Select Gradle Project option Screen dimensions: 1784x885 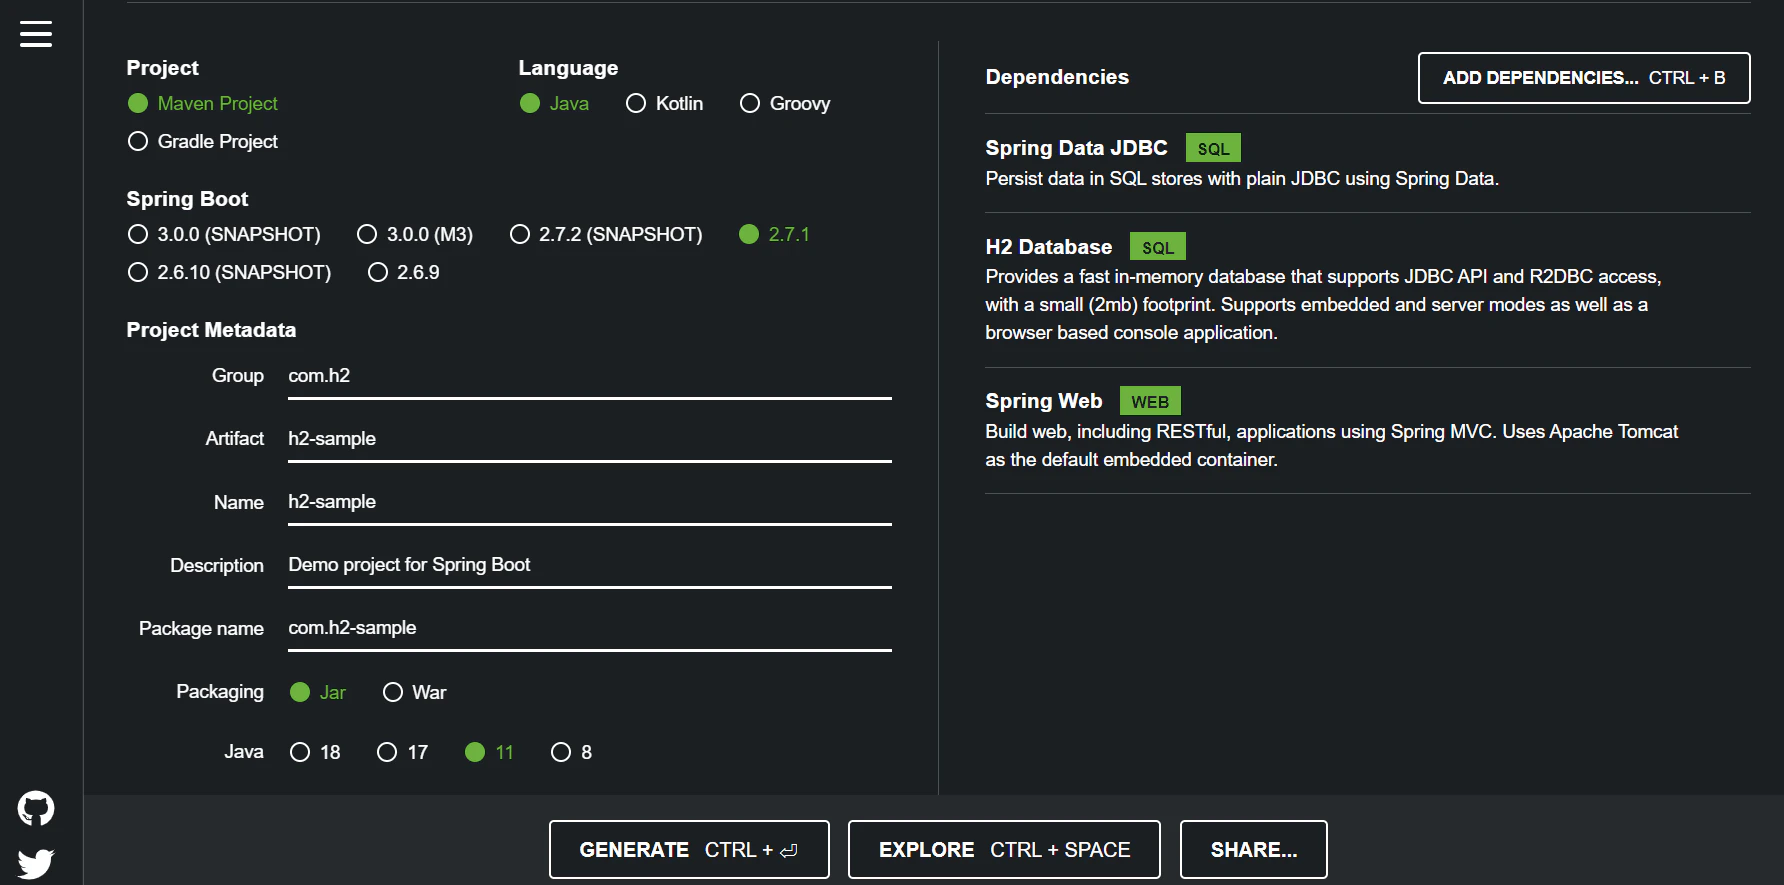pos(203,141)
